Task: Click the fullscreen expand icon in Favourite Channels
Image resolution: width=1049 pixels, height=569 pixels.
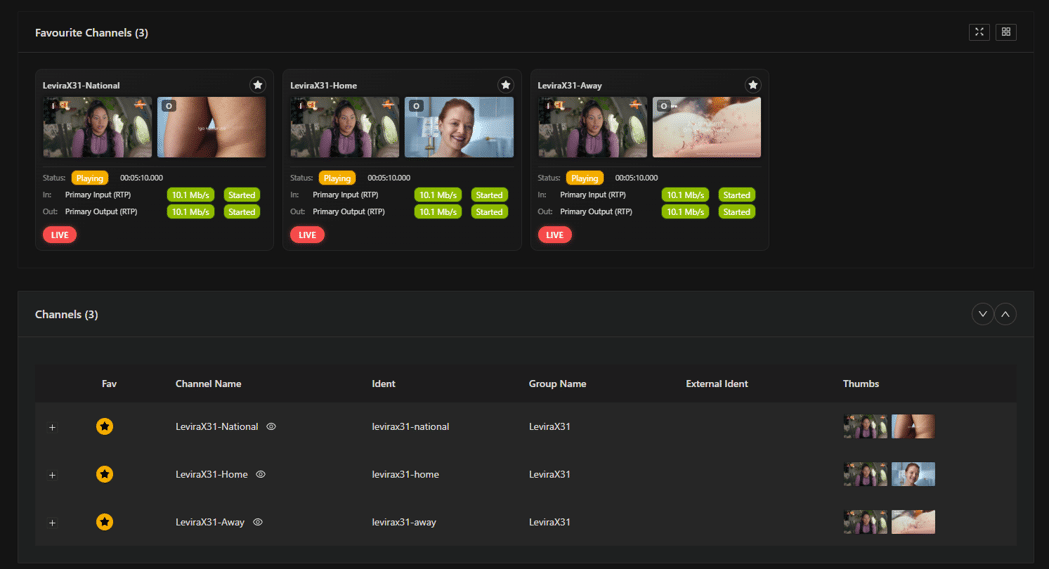Action: tap(979, 32)
